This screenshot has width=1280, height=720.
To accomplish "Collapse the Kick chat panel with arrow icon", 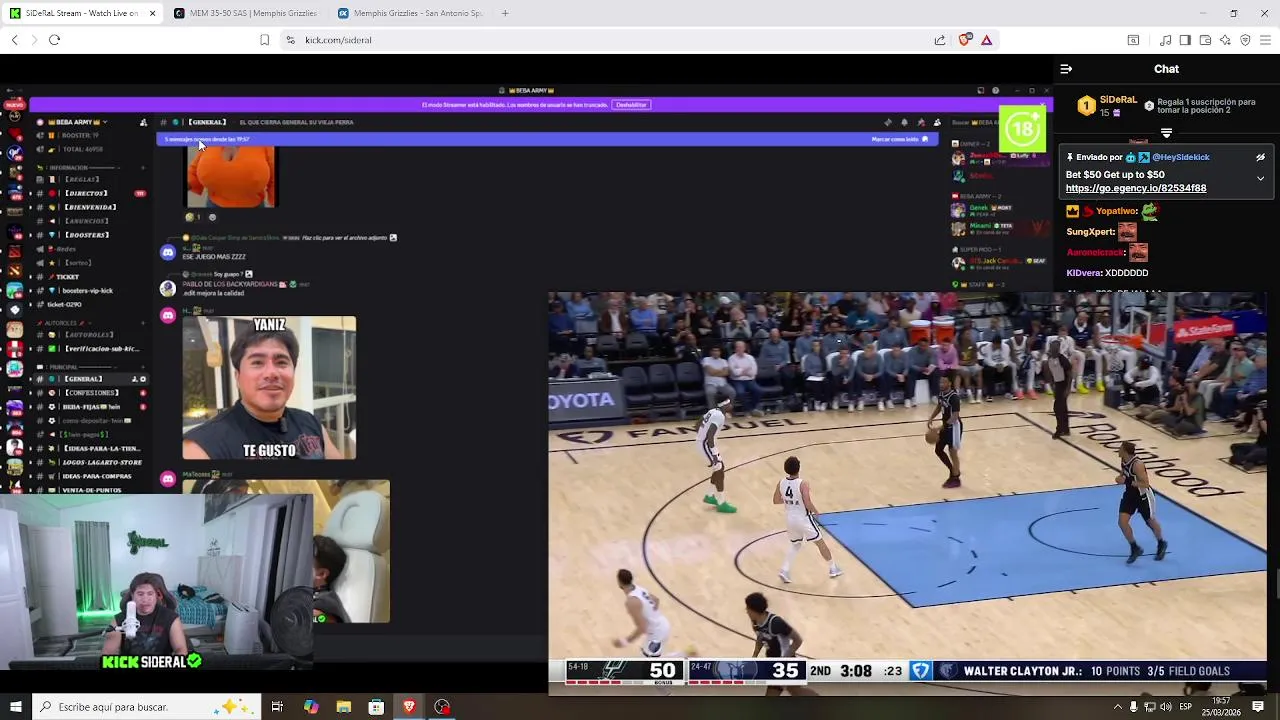I will [x=1066, y=69].
